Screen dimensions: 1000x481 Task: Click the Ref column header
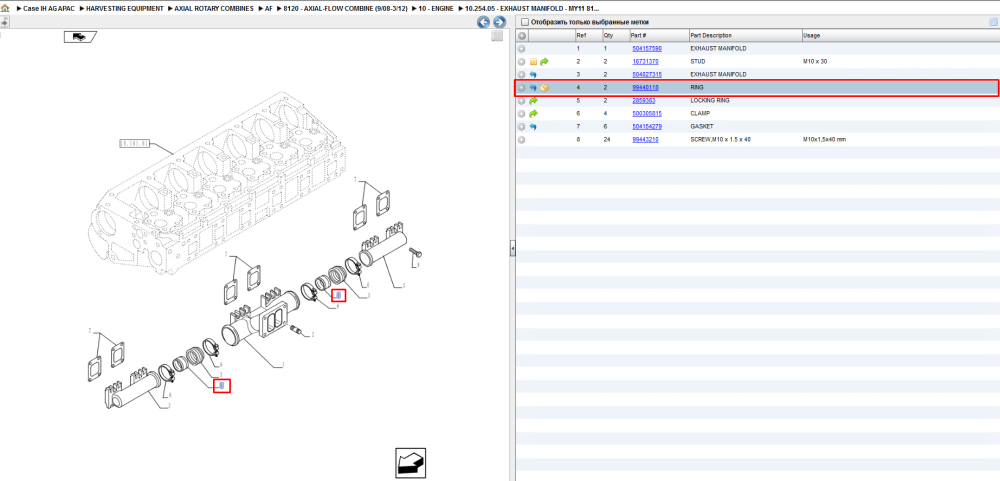pos(587,36)
